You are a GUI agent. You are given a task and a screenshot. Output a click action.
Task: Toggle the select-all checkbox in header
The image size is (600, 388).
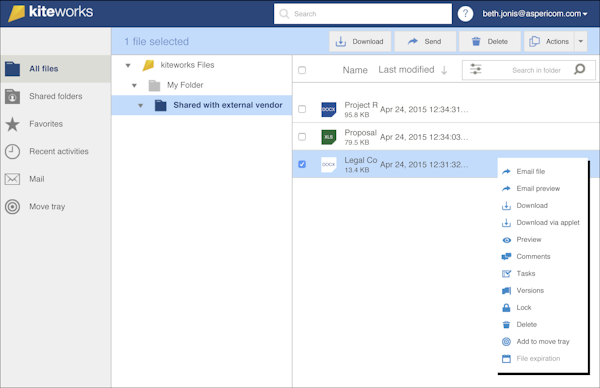coord(302,70)
